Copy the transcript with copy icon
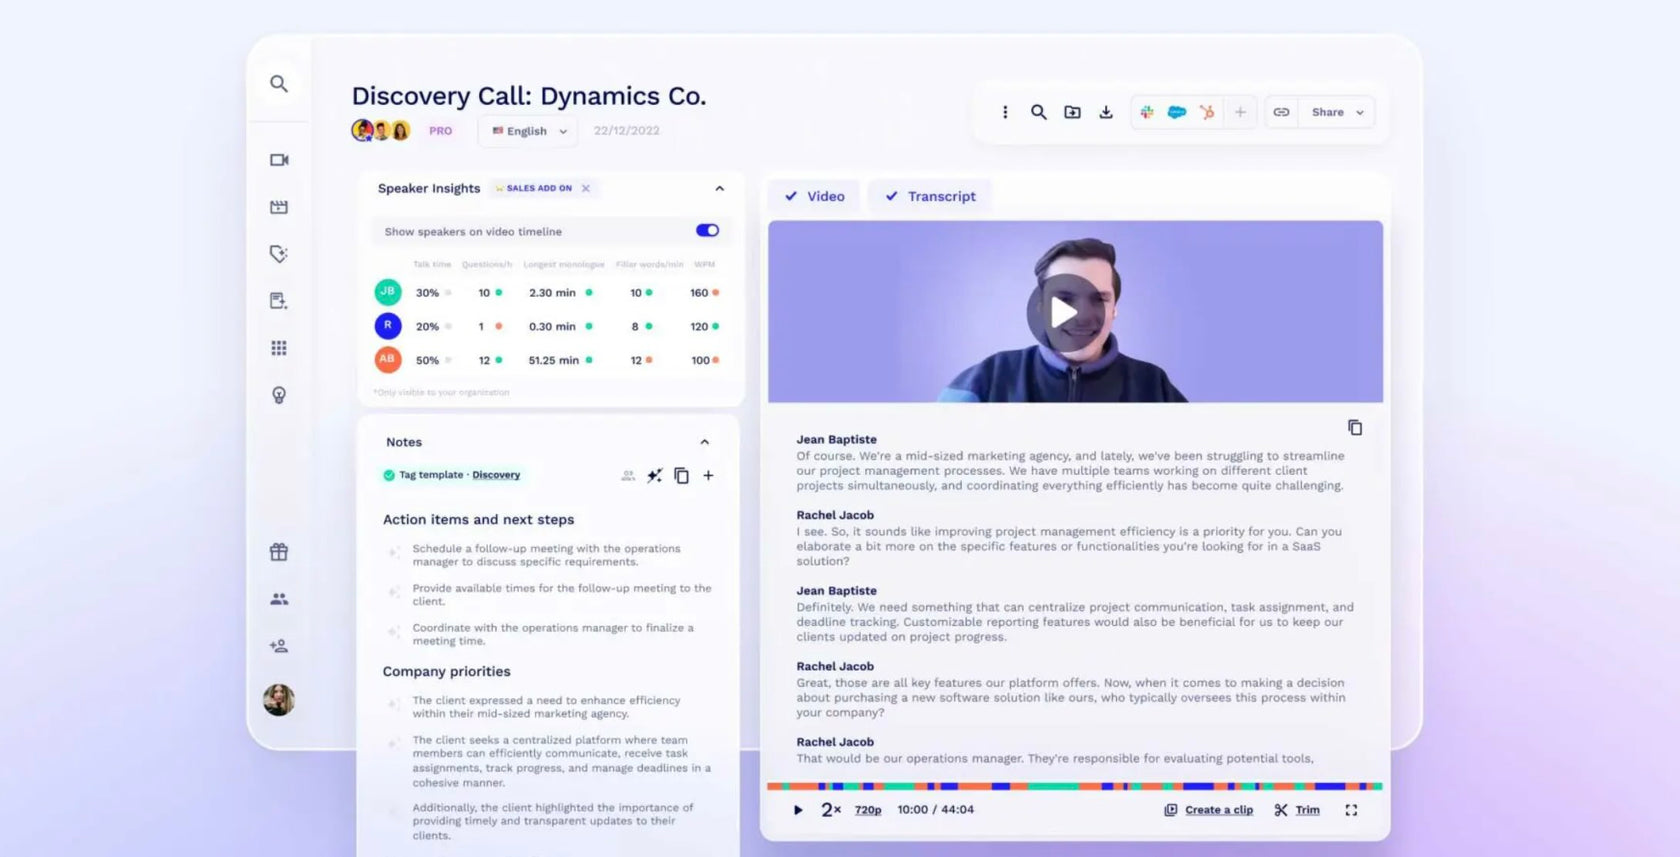 click(x=1355, y=427)
